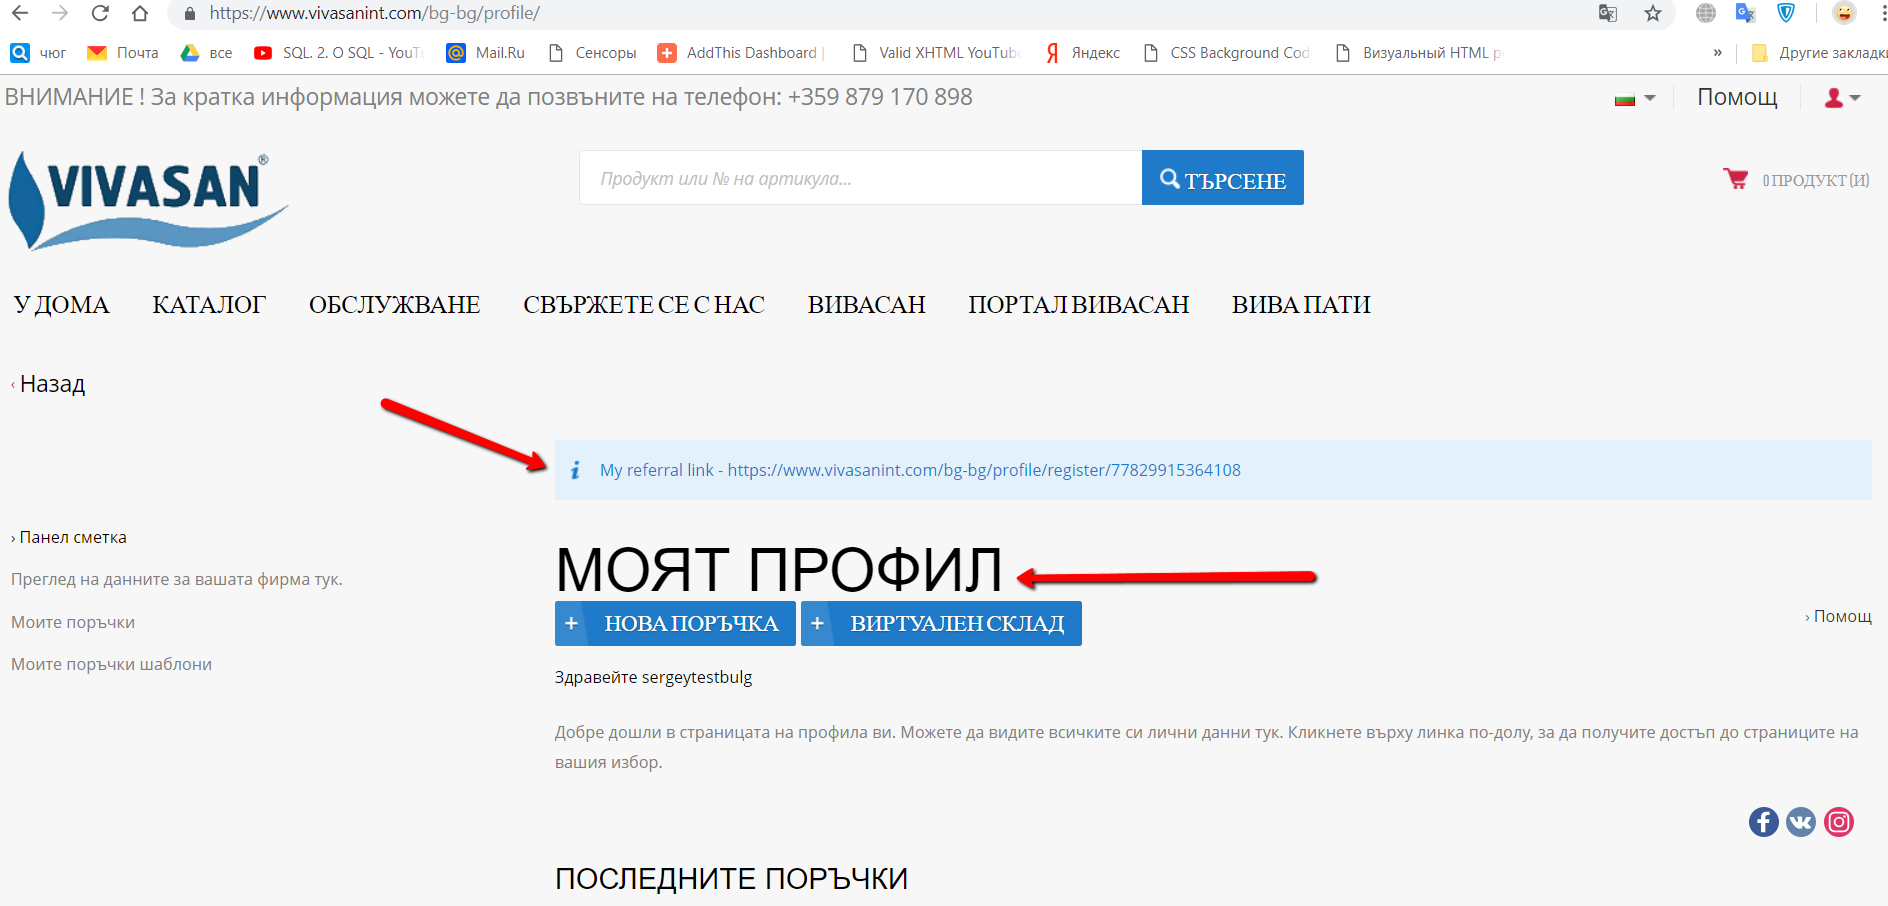Open the 'Сенсоры' bookmark
The height and width of the screenshot is (906, 1888).
(x=592, y=53)
